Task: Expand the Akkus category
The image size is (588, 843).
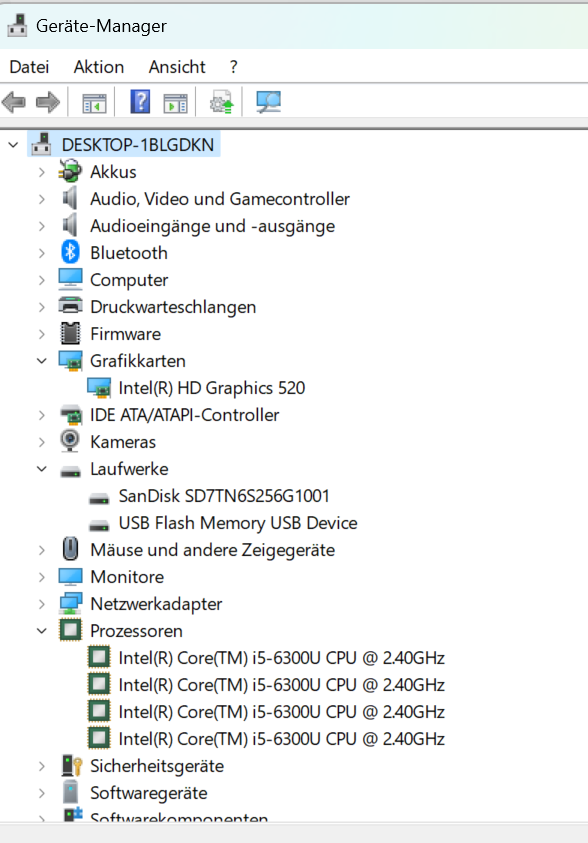Action: (x=42, y=172)
